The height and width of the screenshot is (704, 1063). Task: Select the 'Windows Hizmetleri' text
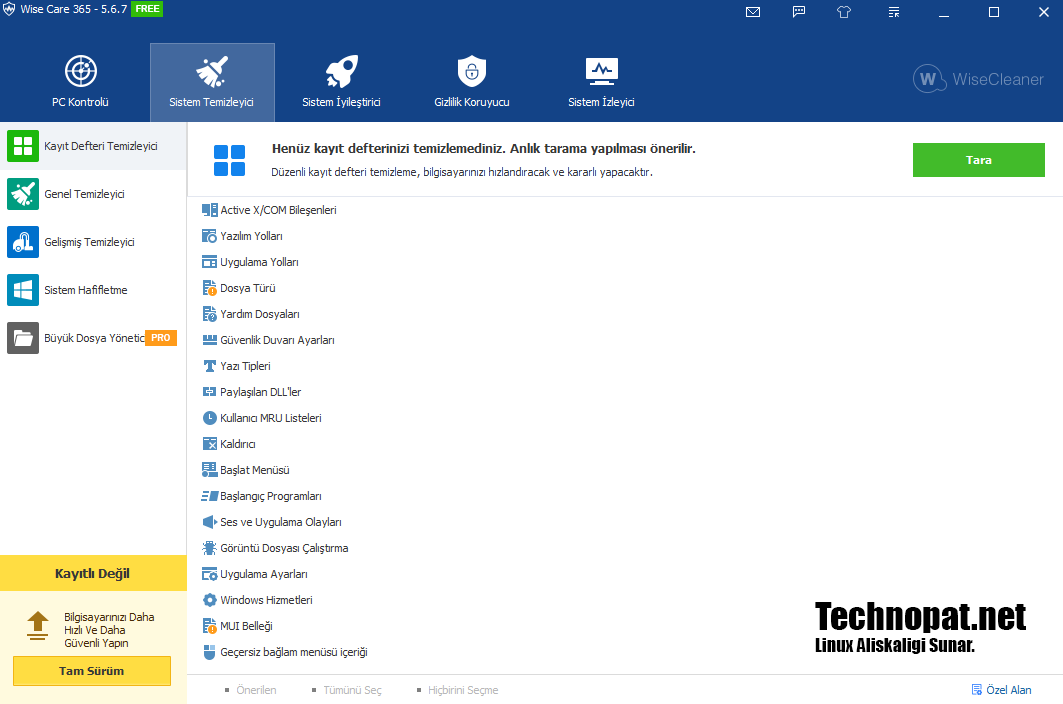coord(266,600)
